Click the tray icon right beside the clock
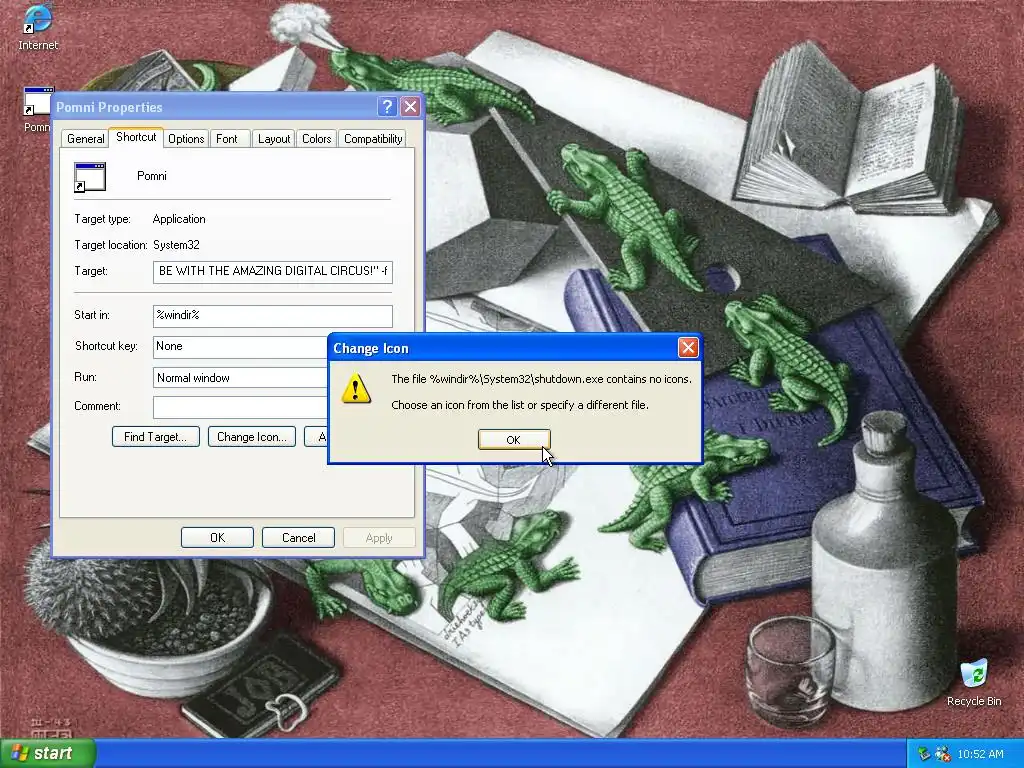This screenshot has height=768, width=1024. (x=942, y=754)
